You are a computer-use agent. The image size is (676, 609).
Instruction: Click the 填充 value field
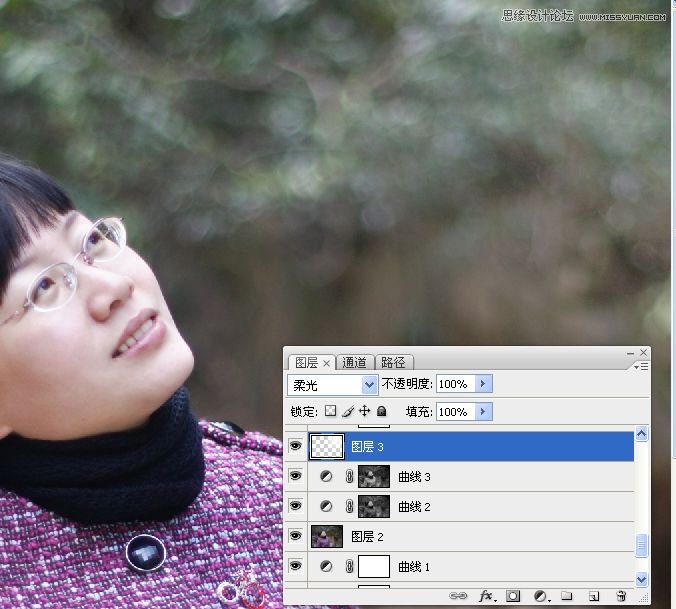coord(455,412)
